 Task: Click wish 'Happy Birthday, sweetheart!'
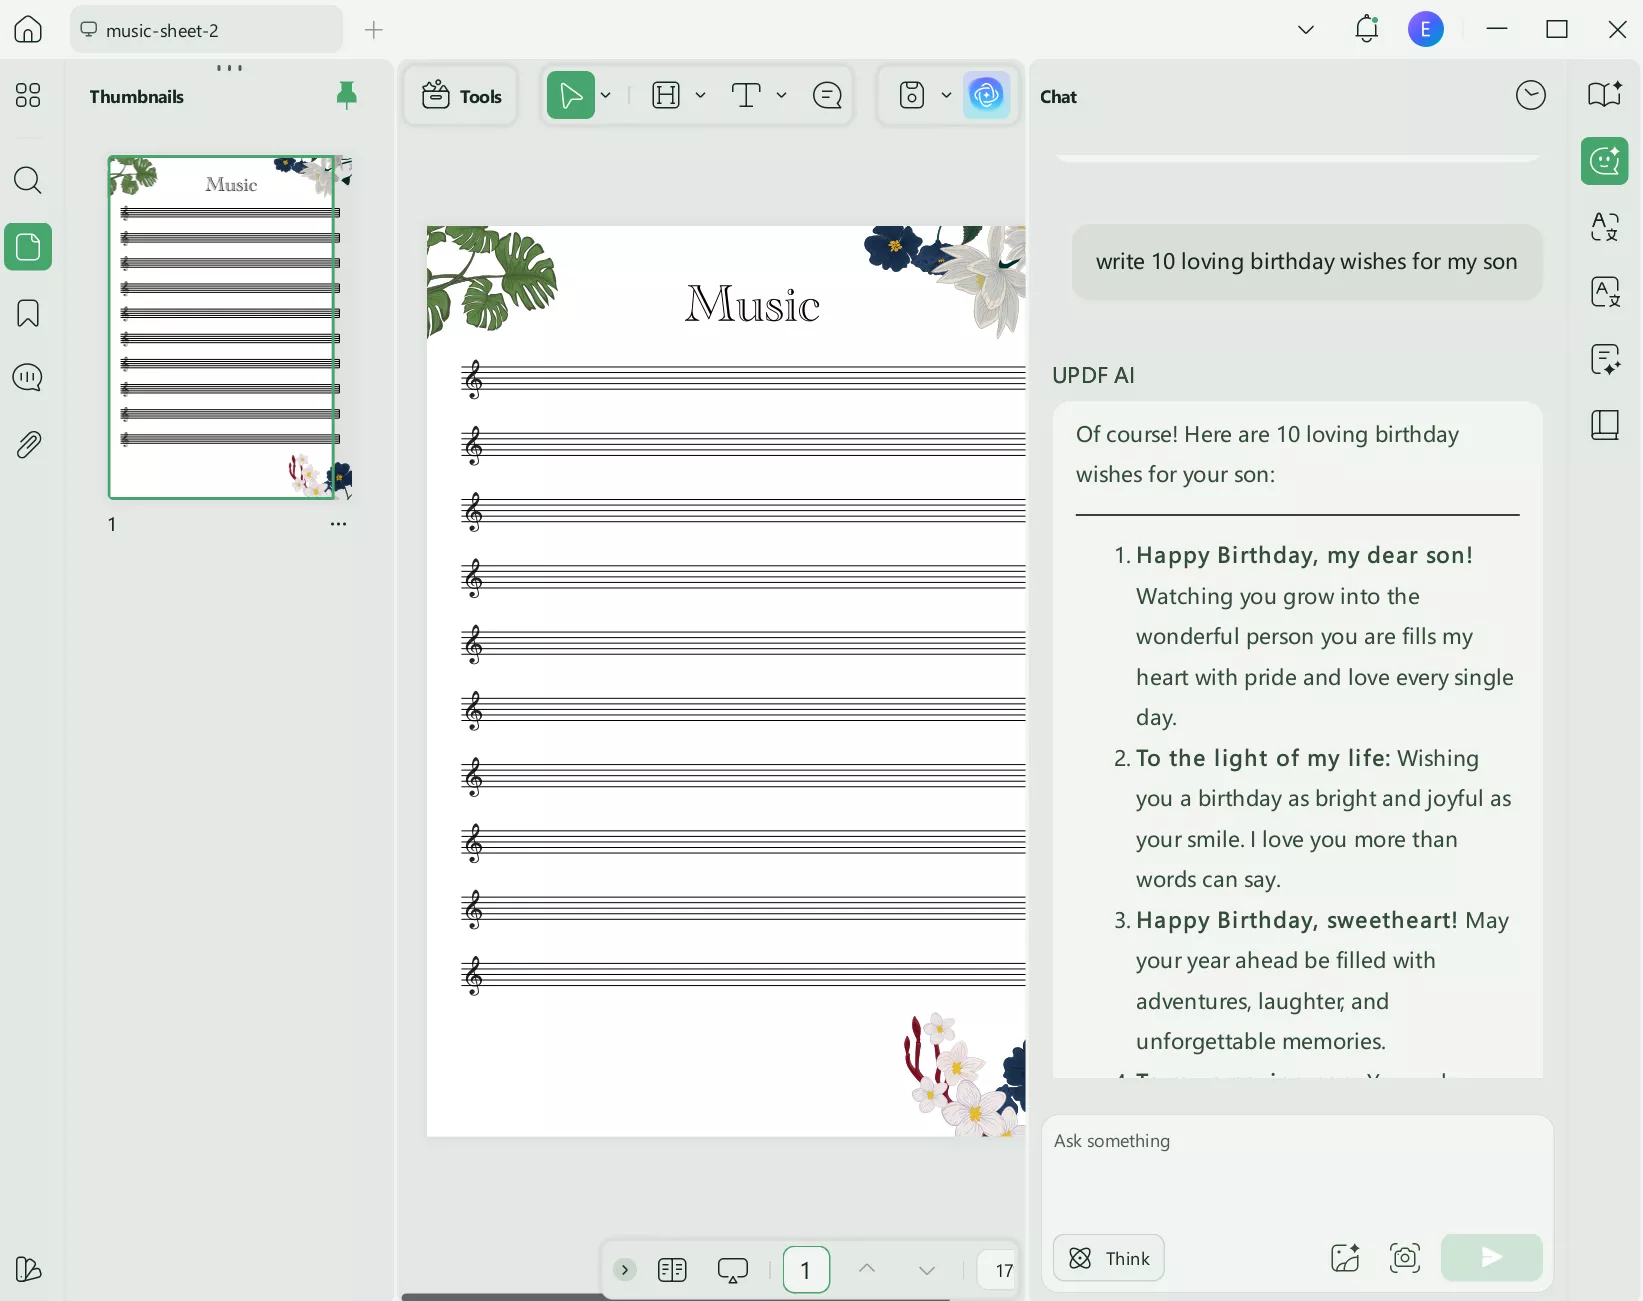point(1297,921)
